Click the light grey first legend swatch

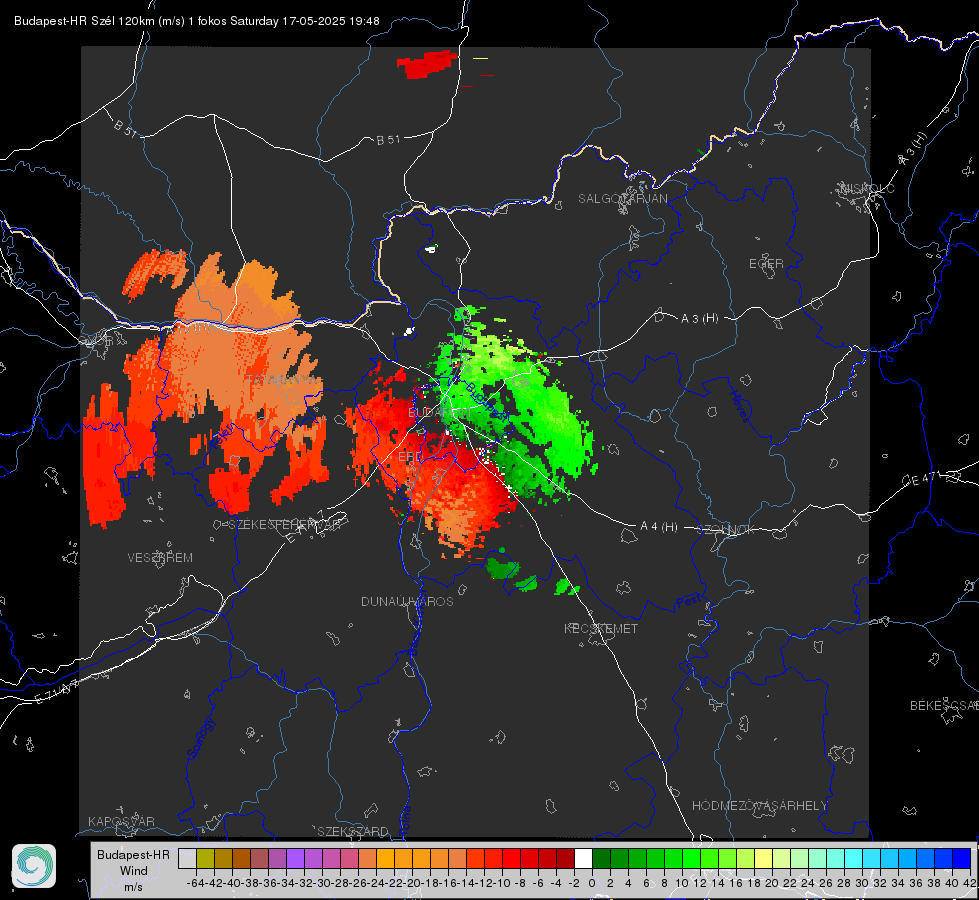pyautogui.click(x=187, y=858)
